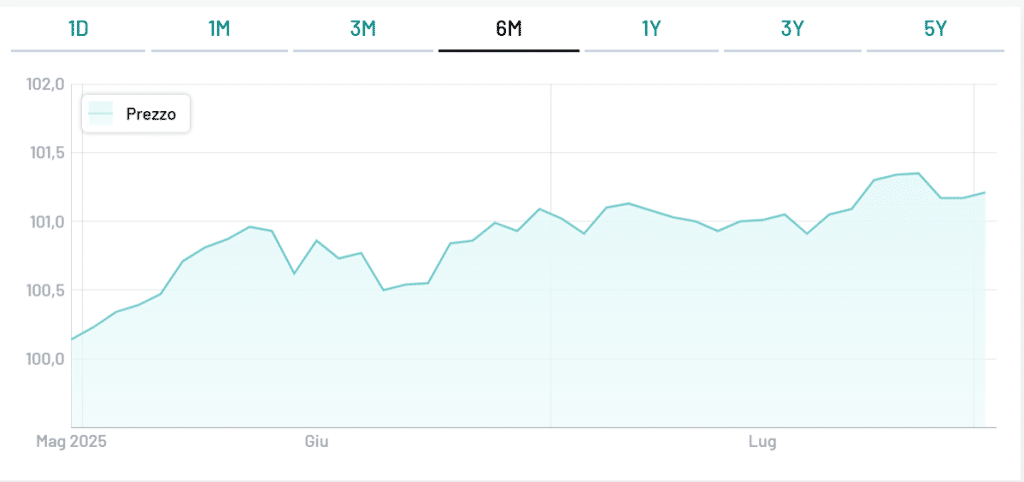Toggle the Prezzo series legend label

click(x=151, y=114)
